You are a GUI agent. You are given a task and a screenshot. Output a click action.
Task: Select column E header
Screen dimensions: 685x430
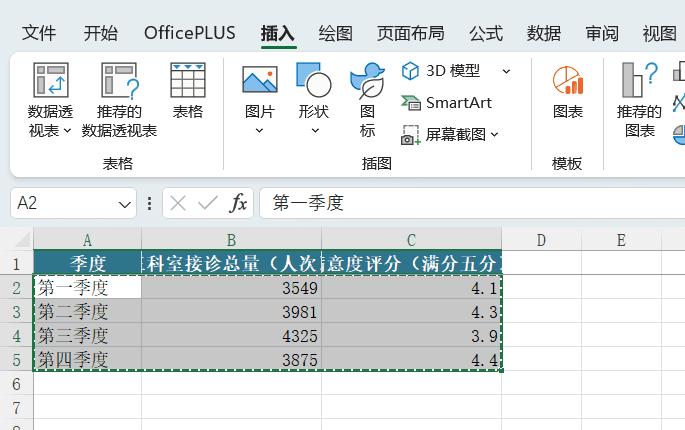click(x=621, y=240)
